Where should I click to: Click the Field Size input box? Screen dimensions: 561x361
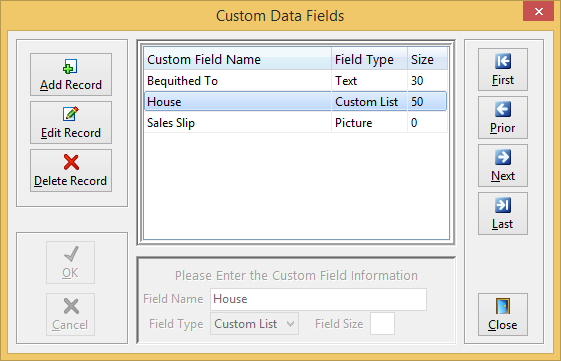point(382,324)
